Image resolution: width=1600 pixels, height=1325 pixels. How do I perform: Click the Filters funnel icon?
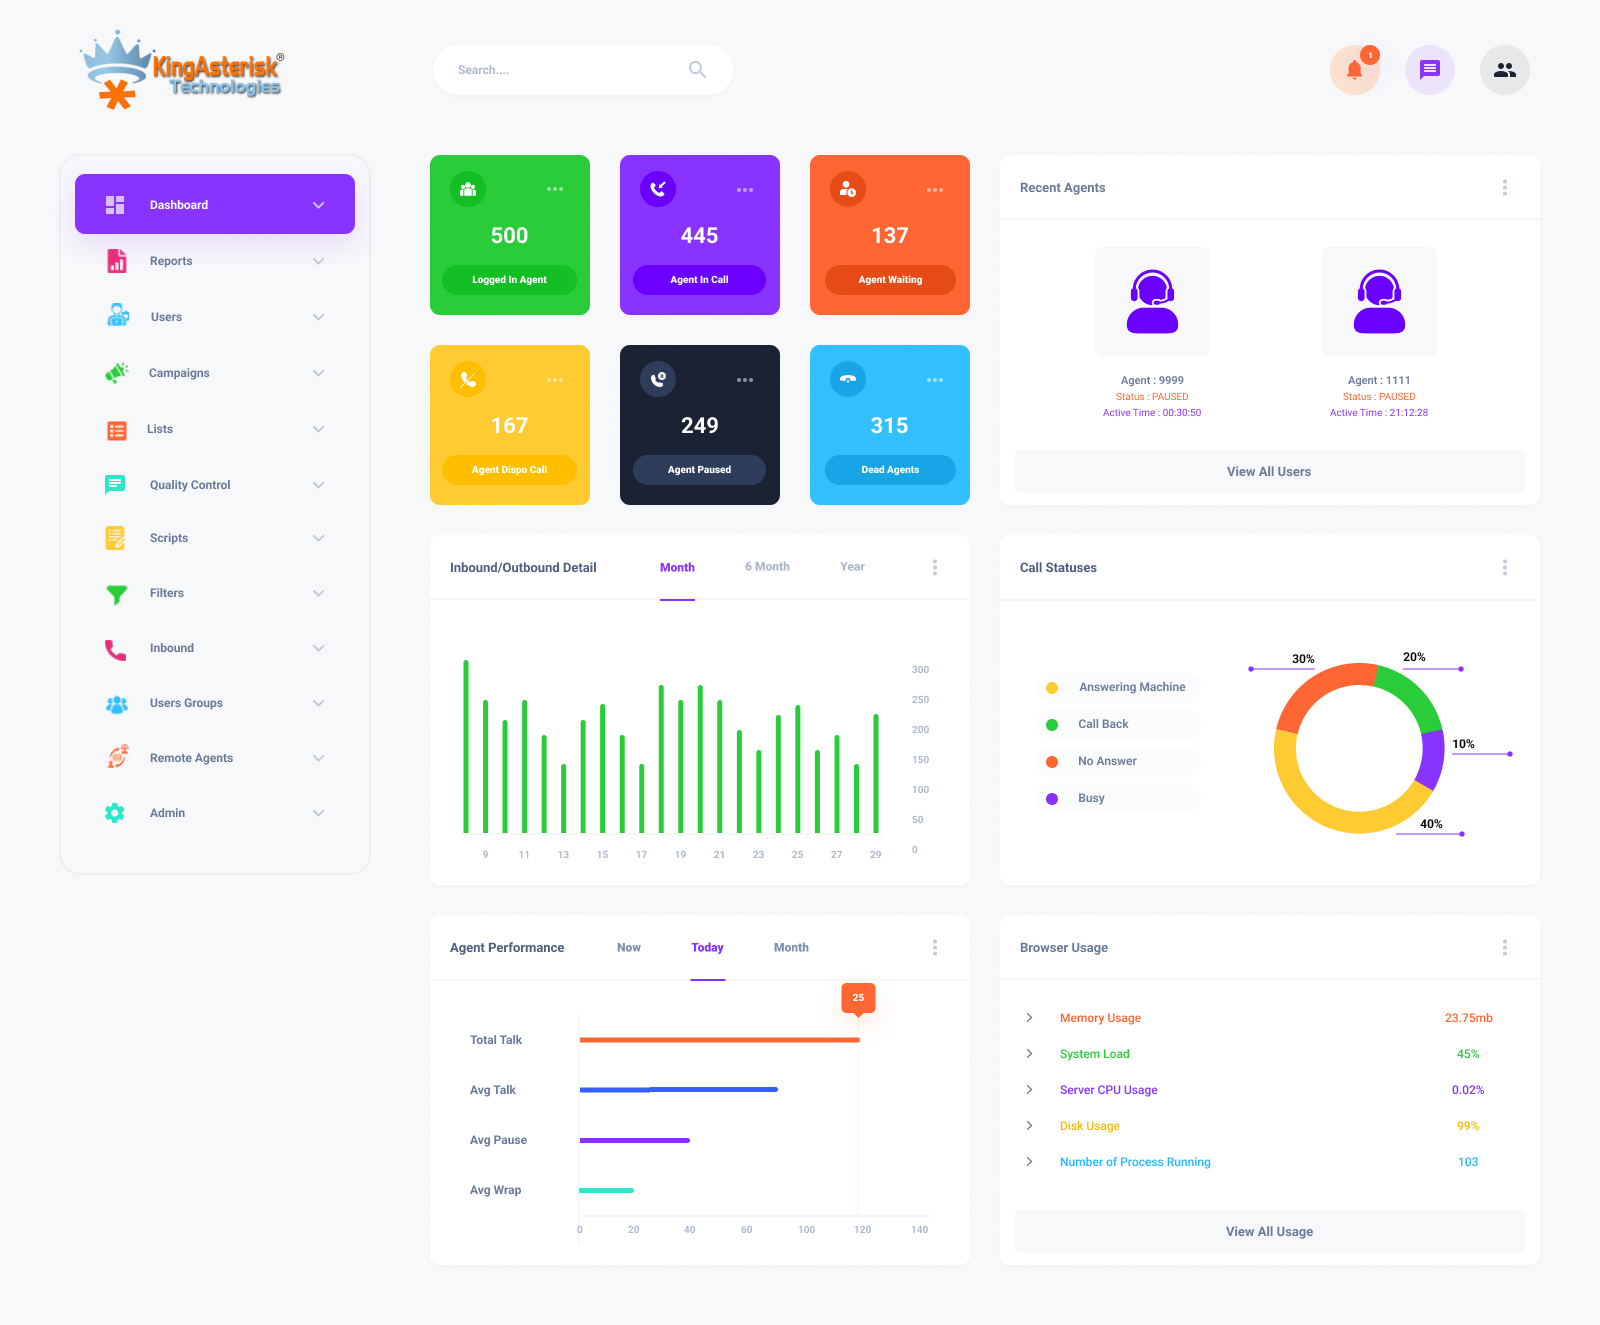[x=116, y=594]
